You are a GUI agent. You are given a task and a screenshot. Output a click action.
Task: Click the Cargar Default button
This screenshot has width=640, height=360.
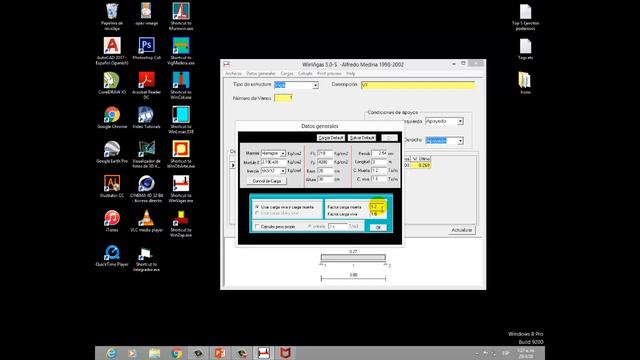tap(331, 138)
